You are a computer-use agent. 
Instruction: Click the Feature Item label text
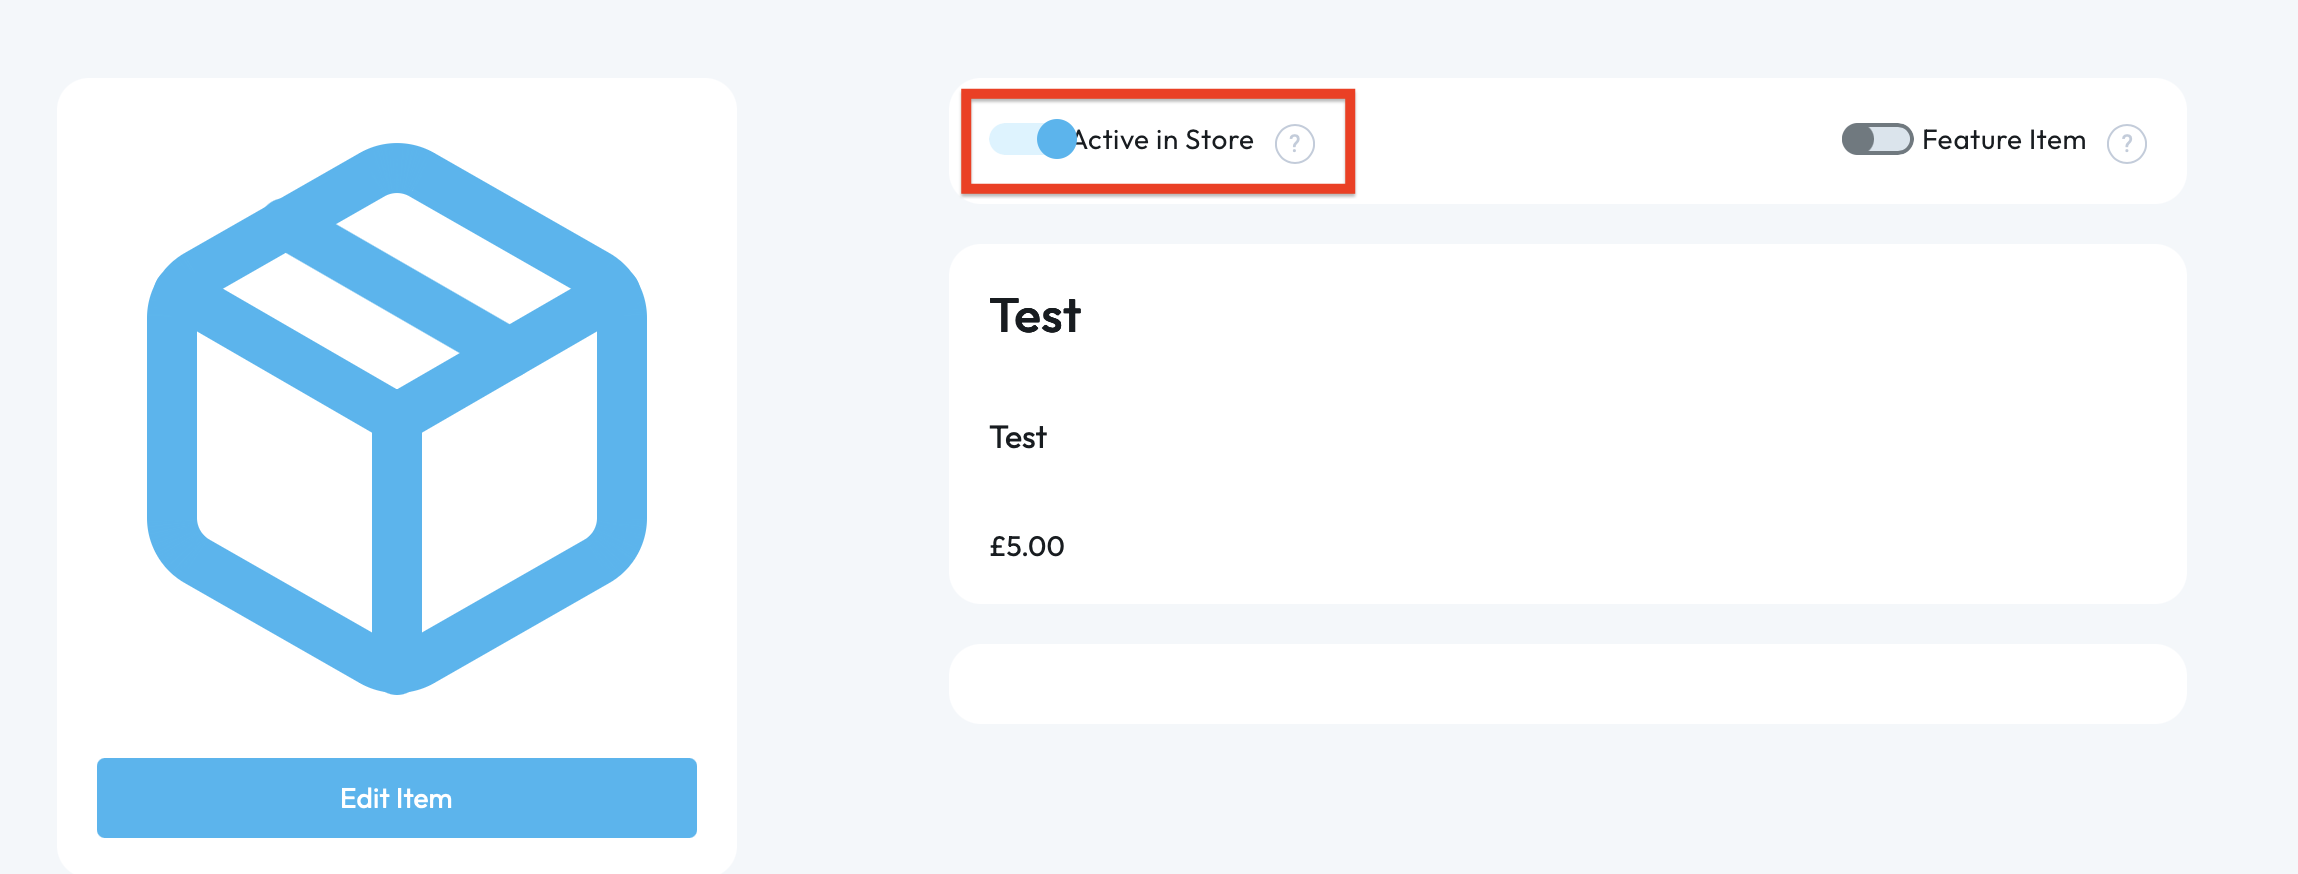(2003, 140)
